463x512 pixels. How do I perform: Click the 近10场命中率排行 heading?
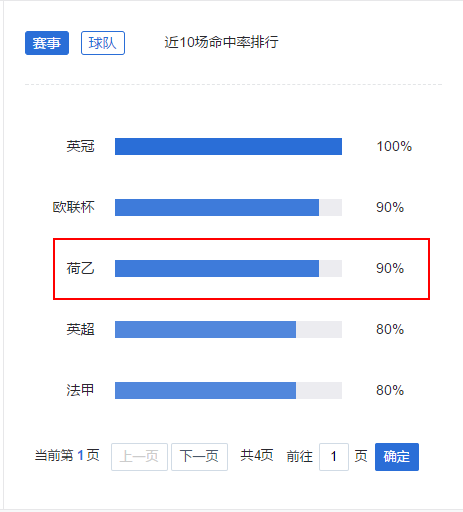(x=221, y=42)
